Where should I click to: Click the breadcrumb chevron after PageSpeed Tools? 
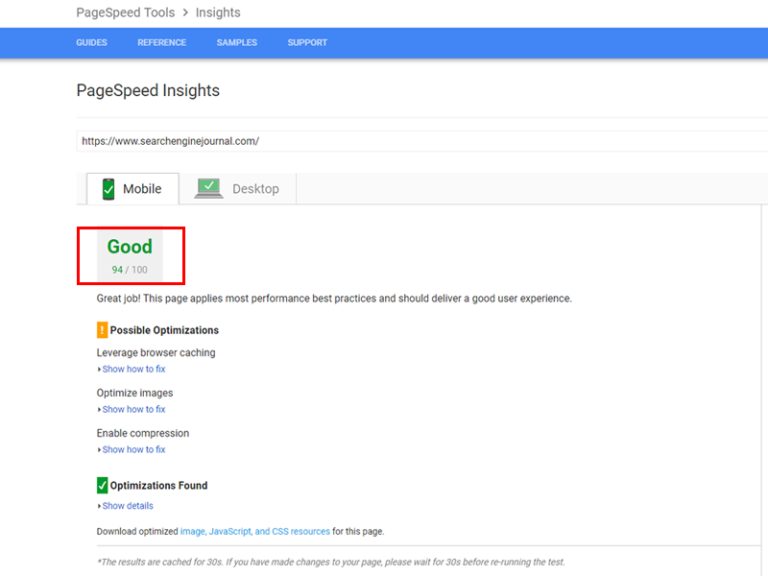pos(185,13)
